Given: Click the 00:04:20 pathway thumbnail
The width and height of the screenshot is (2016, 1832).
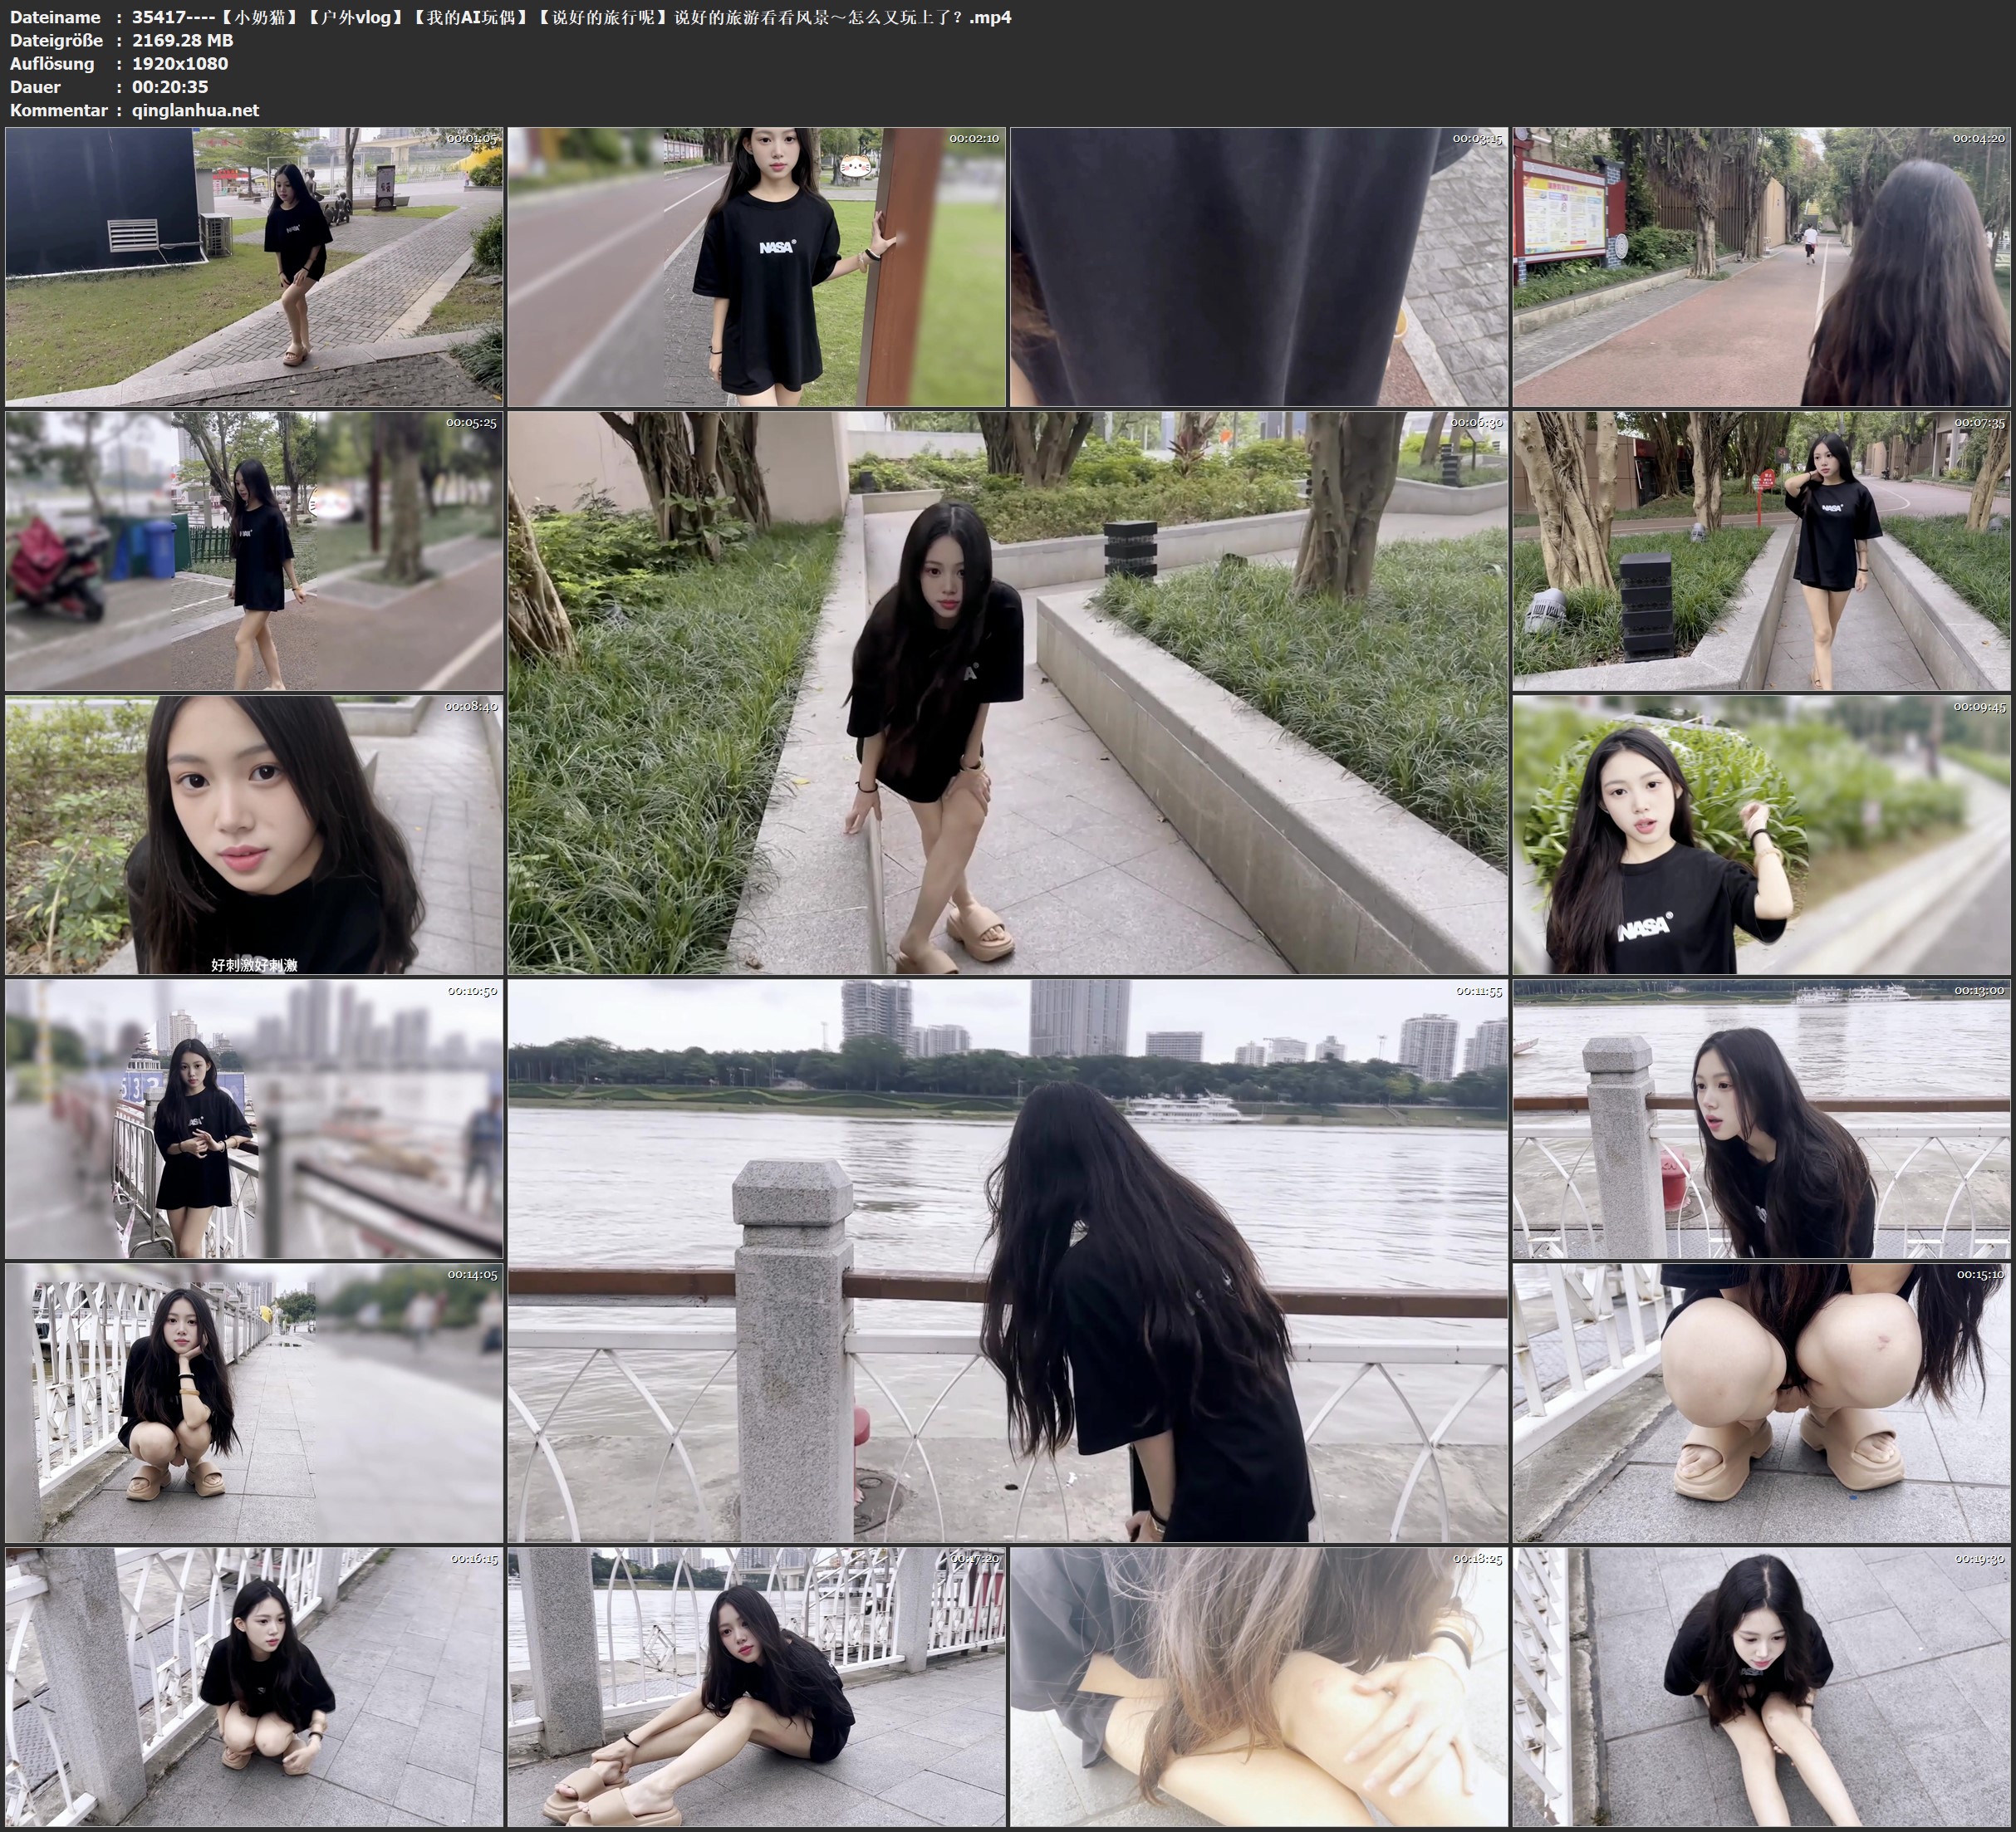Looking at the screenshot, I should (x=1761, y=266).
